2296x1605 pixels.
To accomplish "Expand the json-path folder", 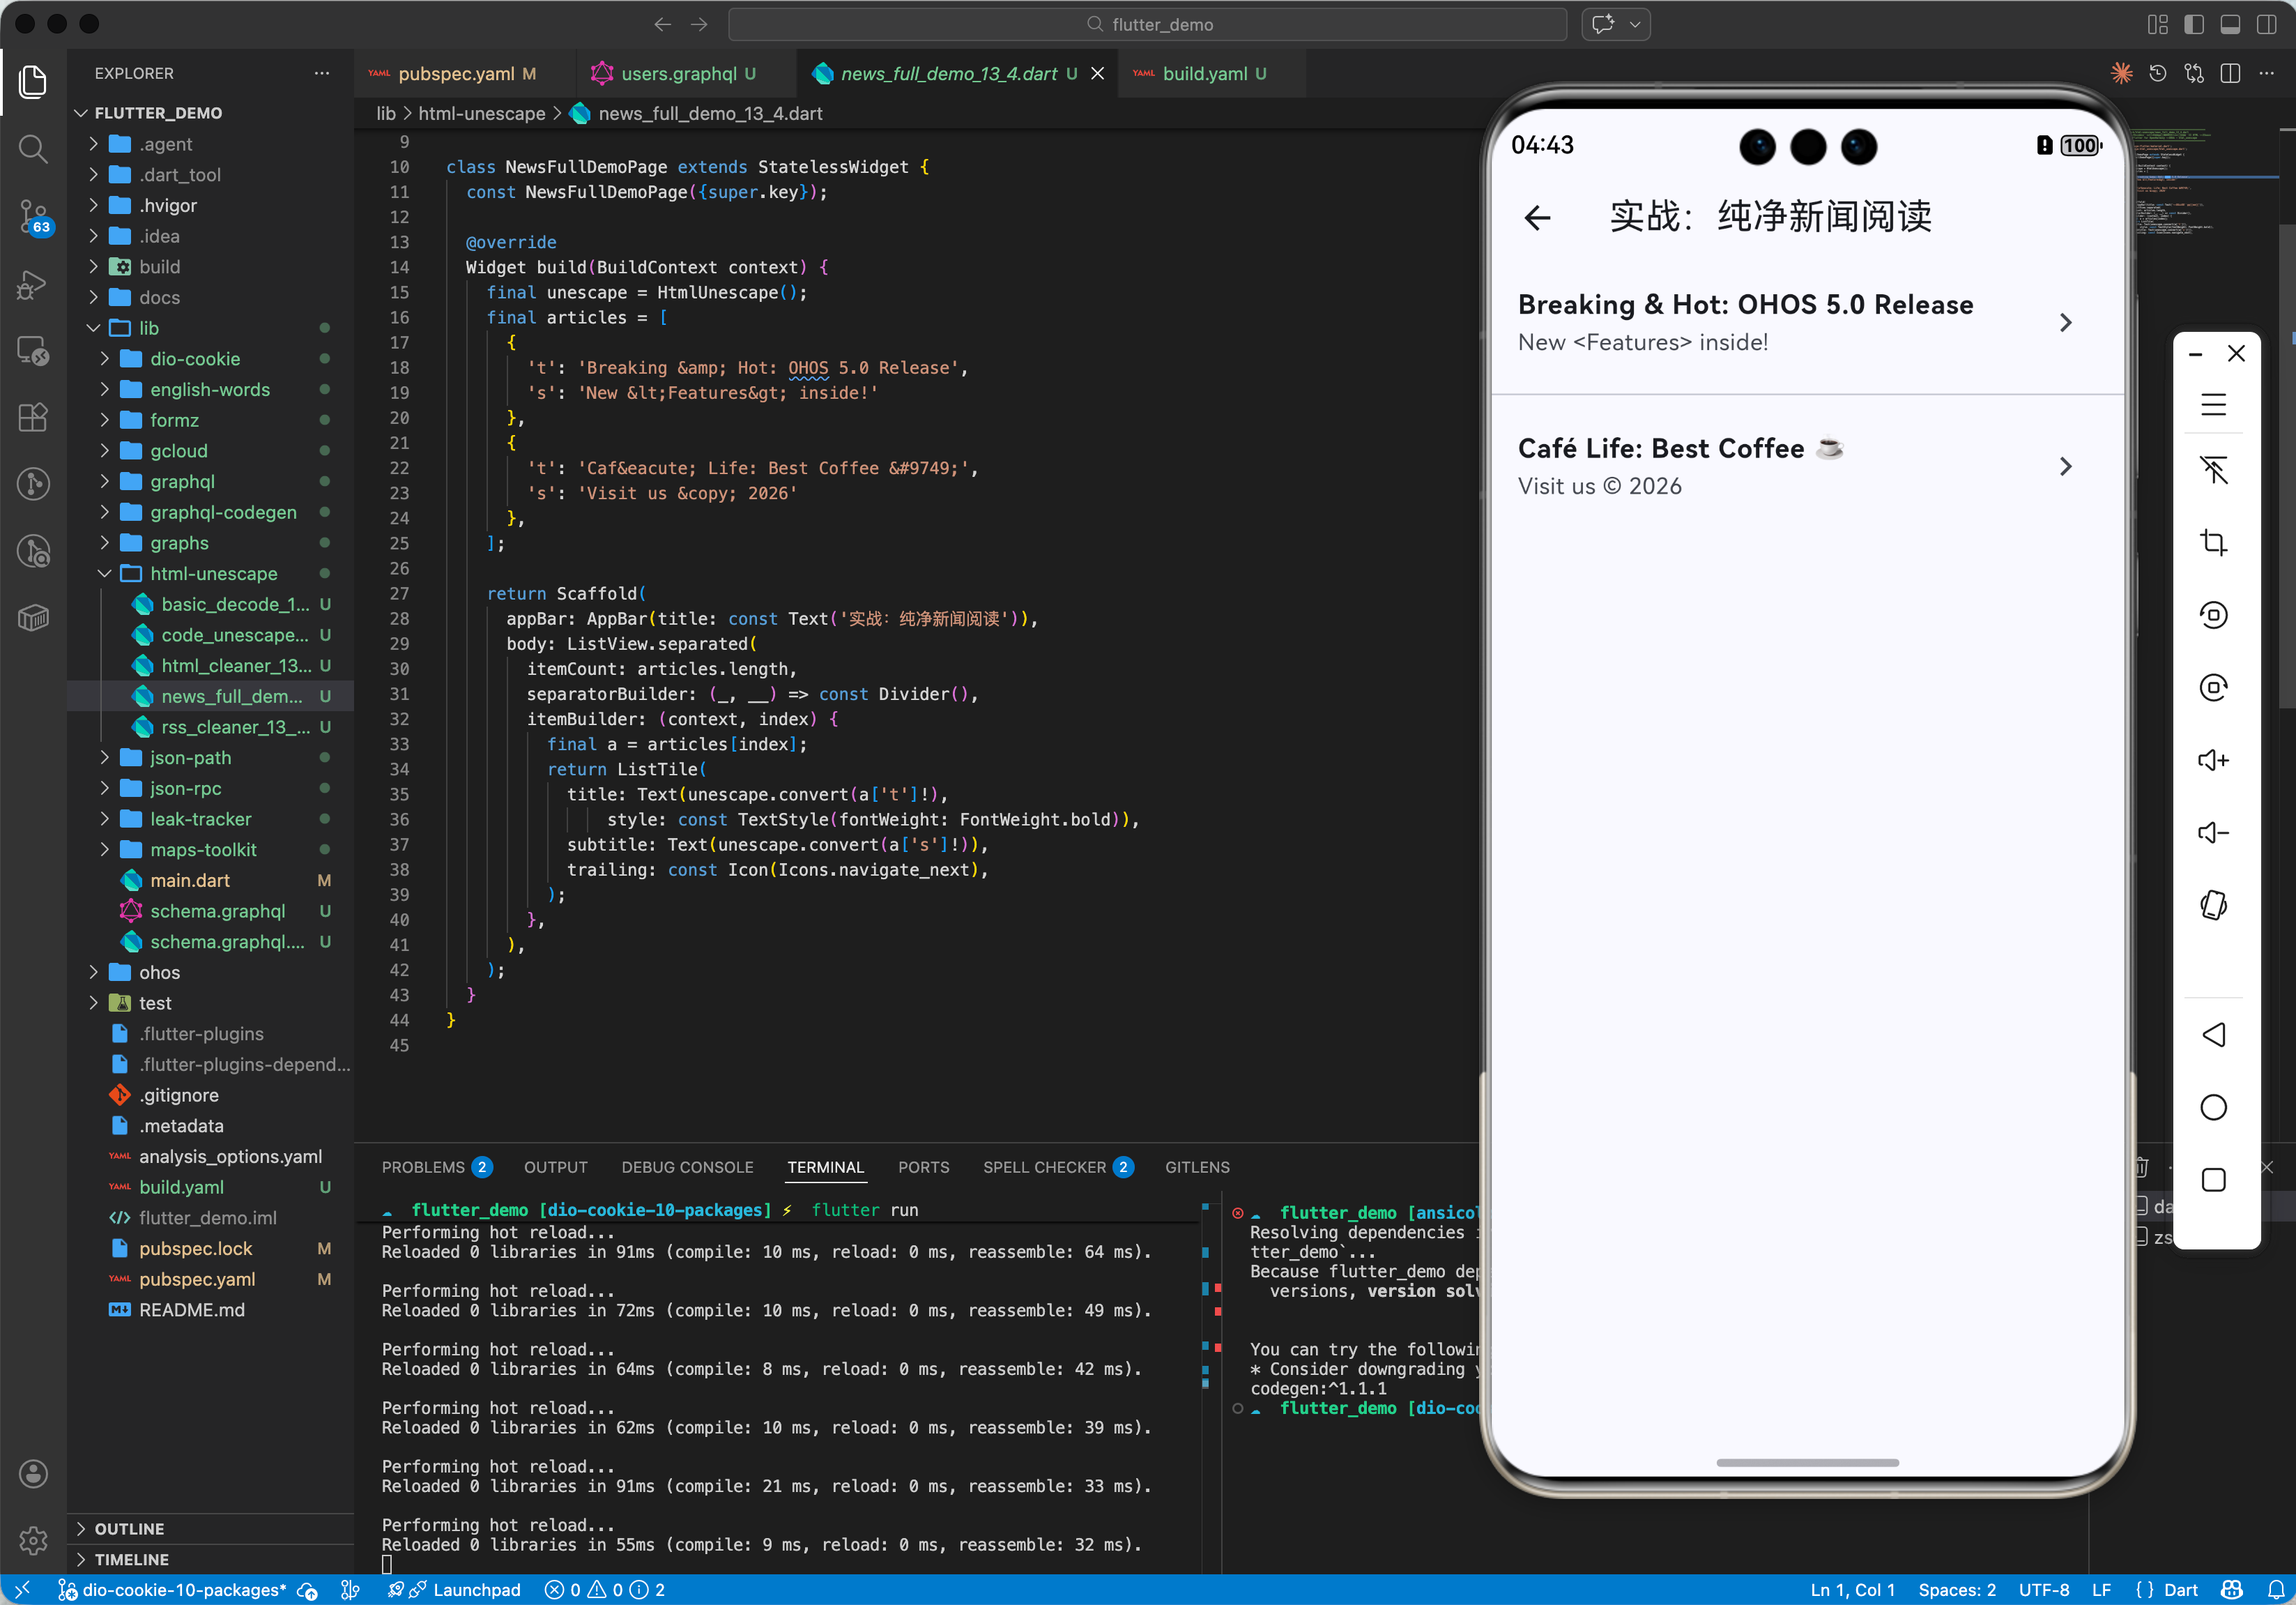I will [x=190, y=758].
